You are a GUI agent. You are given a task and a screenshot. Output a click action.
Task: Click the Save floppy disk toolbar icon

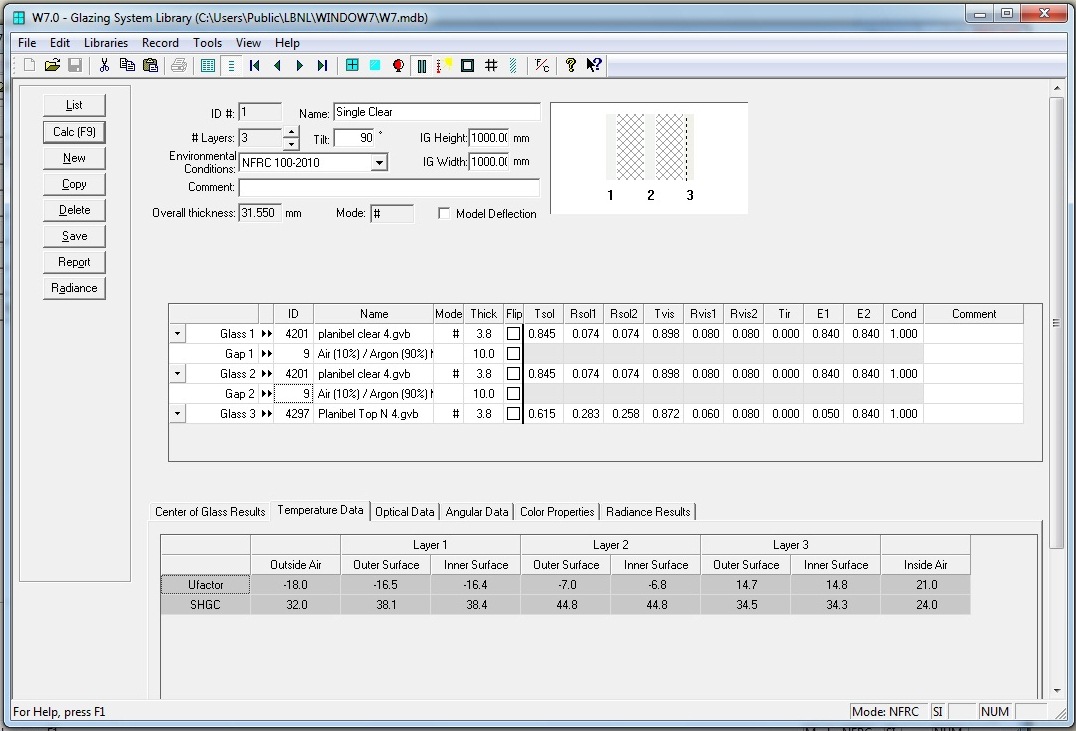tap(75, 65)
